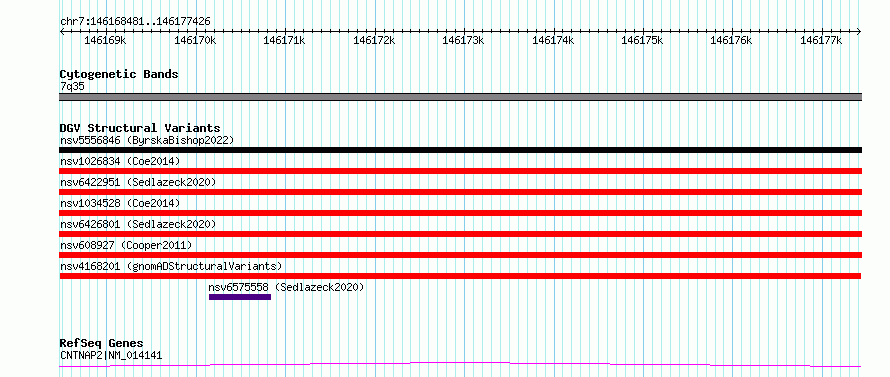Click the 146174k ruler tick label
The height and width of the screenshot is (377, 890).
[553, 40]
